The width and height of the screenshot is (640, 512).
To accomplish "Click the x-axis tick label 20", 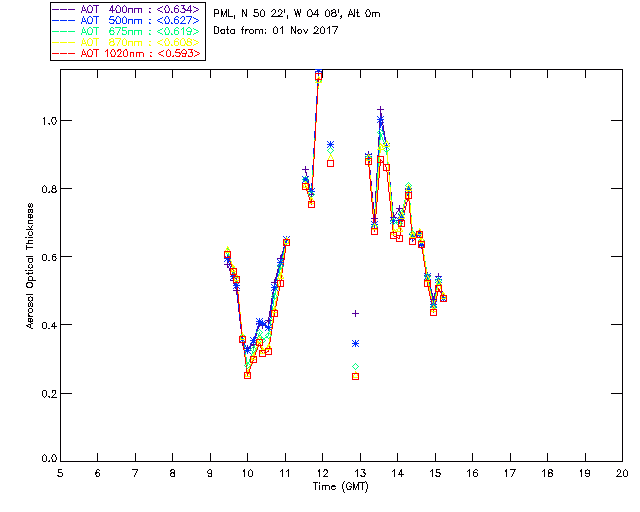I will pos(622,472).
